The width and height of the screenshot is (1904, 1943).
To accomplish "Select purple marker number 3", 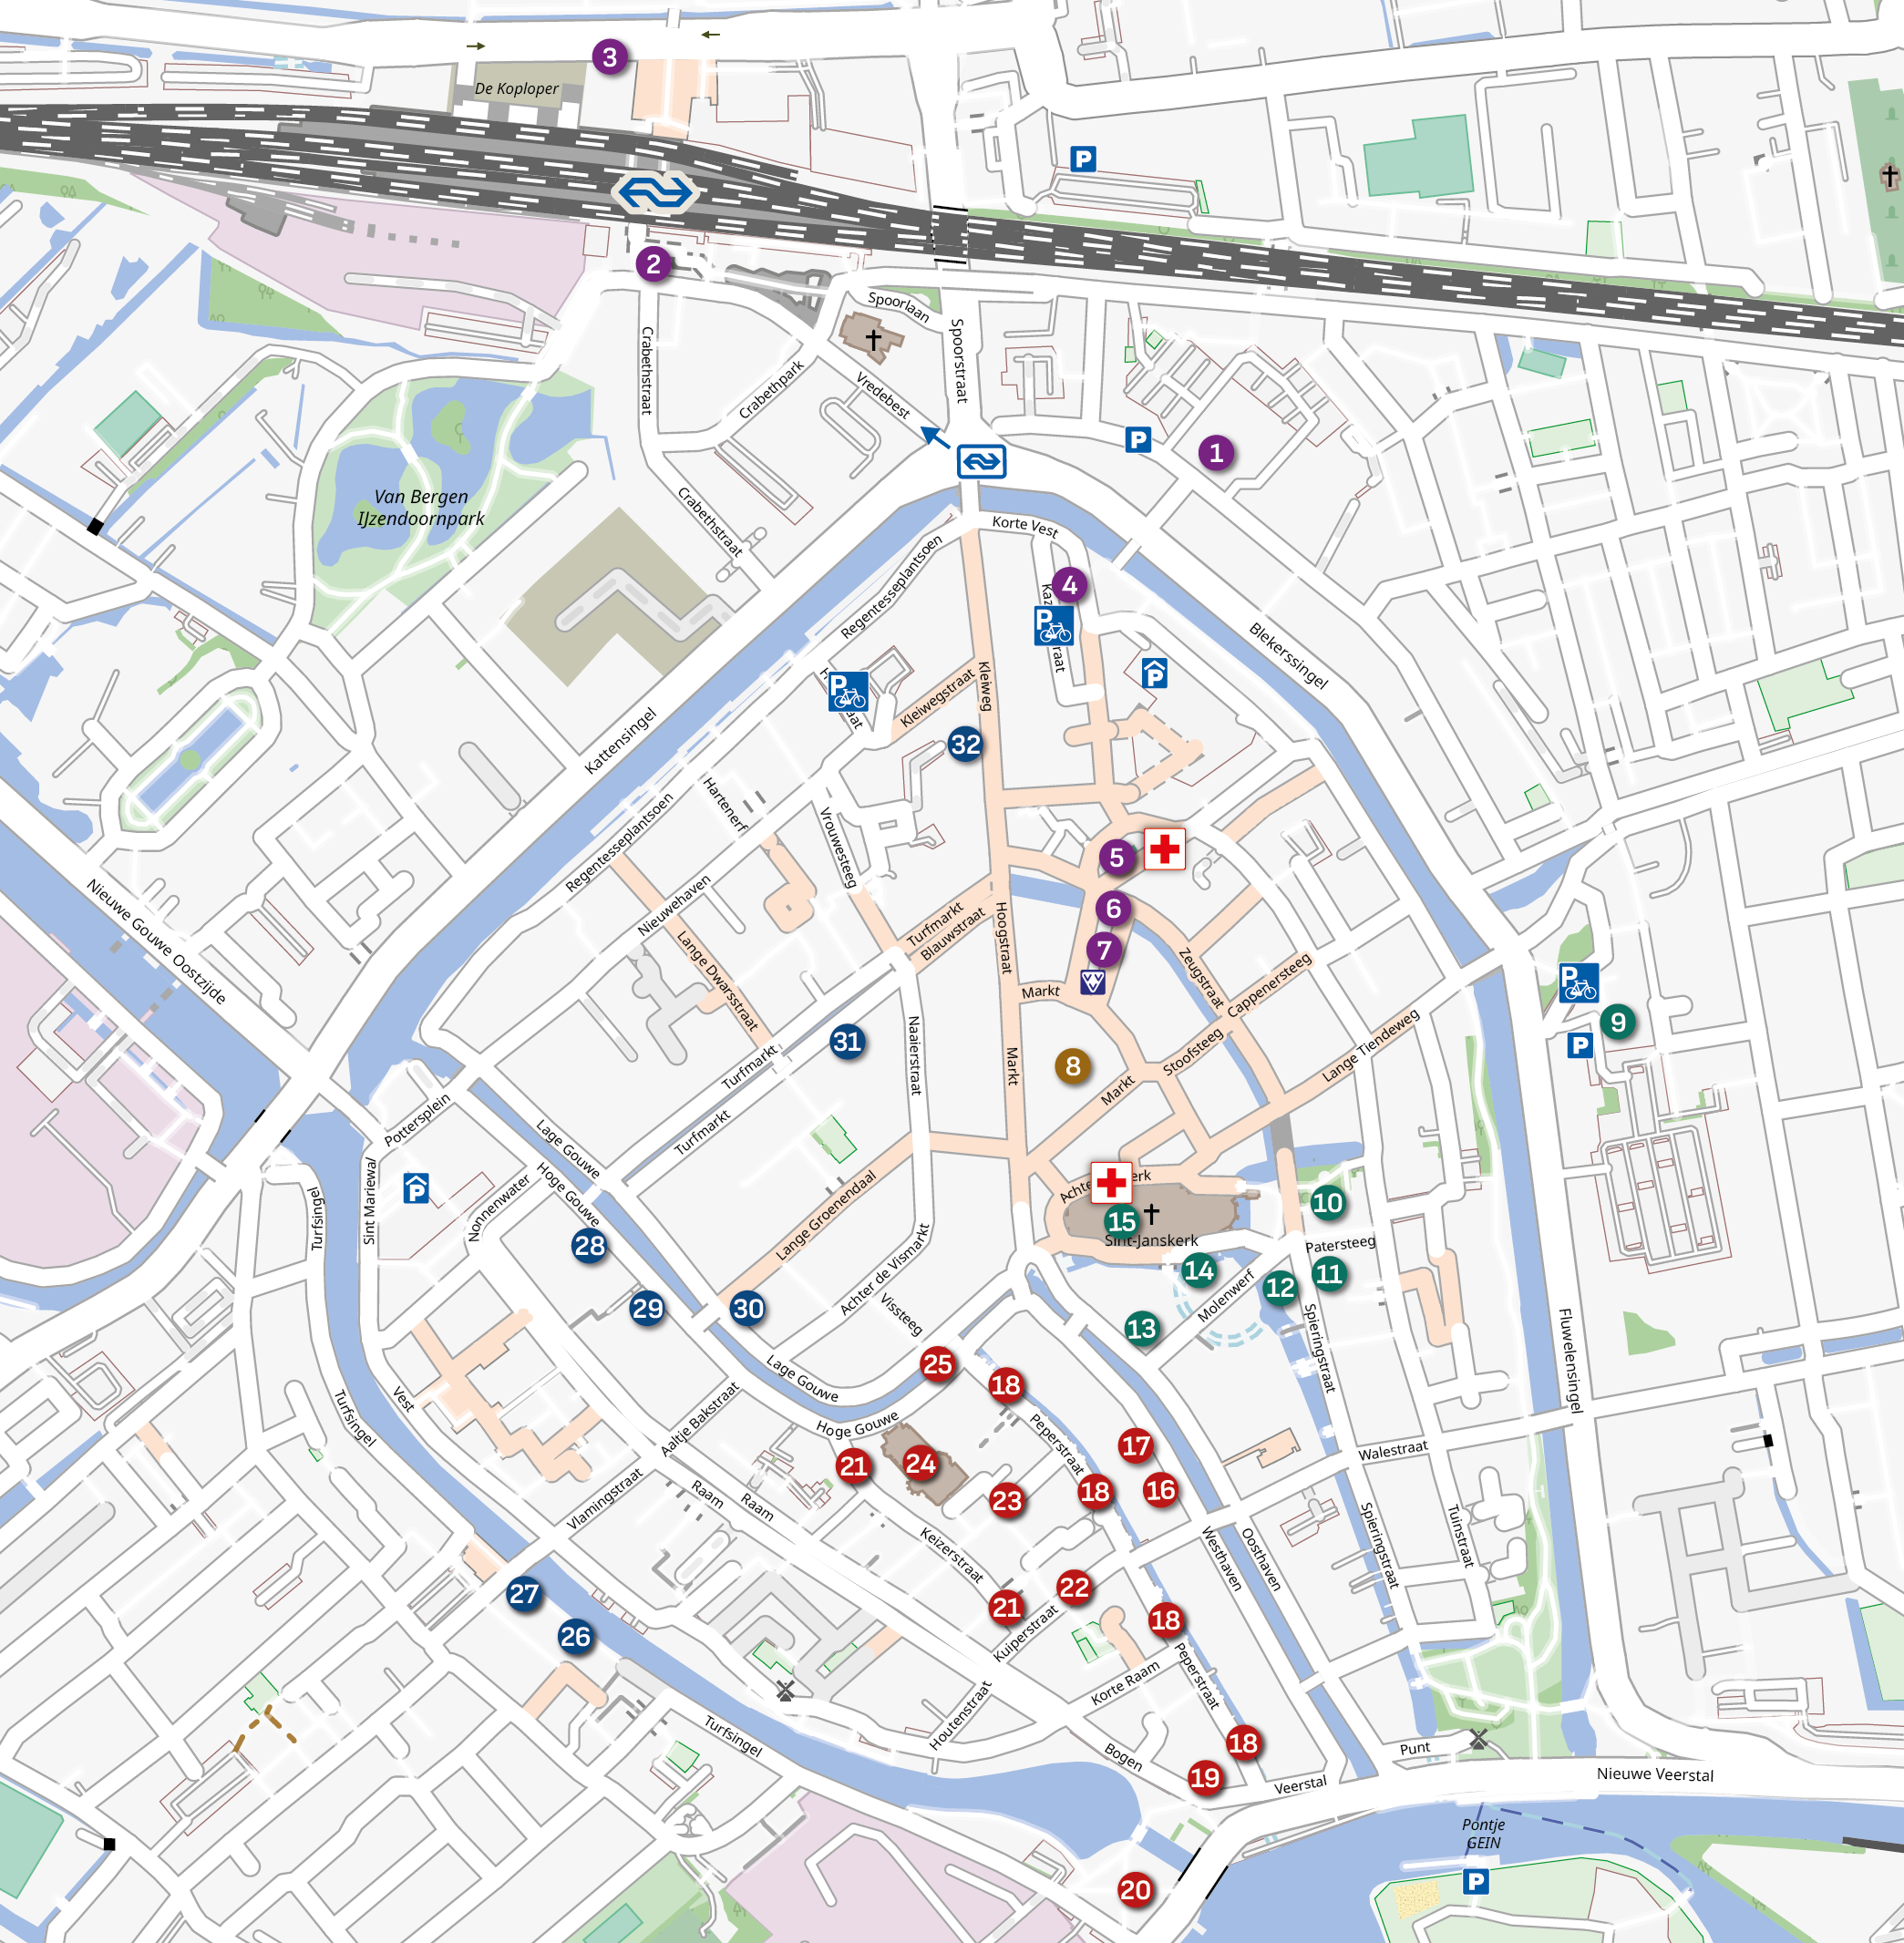I will click(610, 57).
